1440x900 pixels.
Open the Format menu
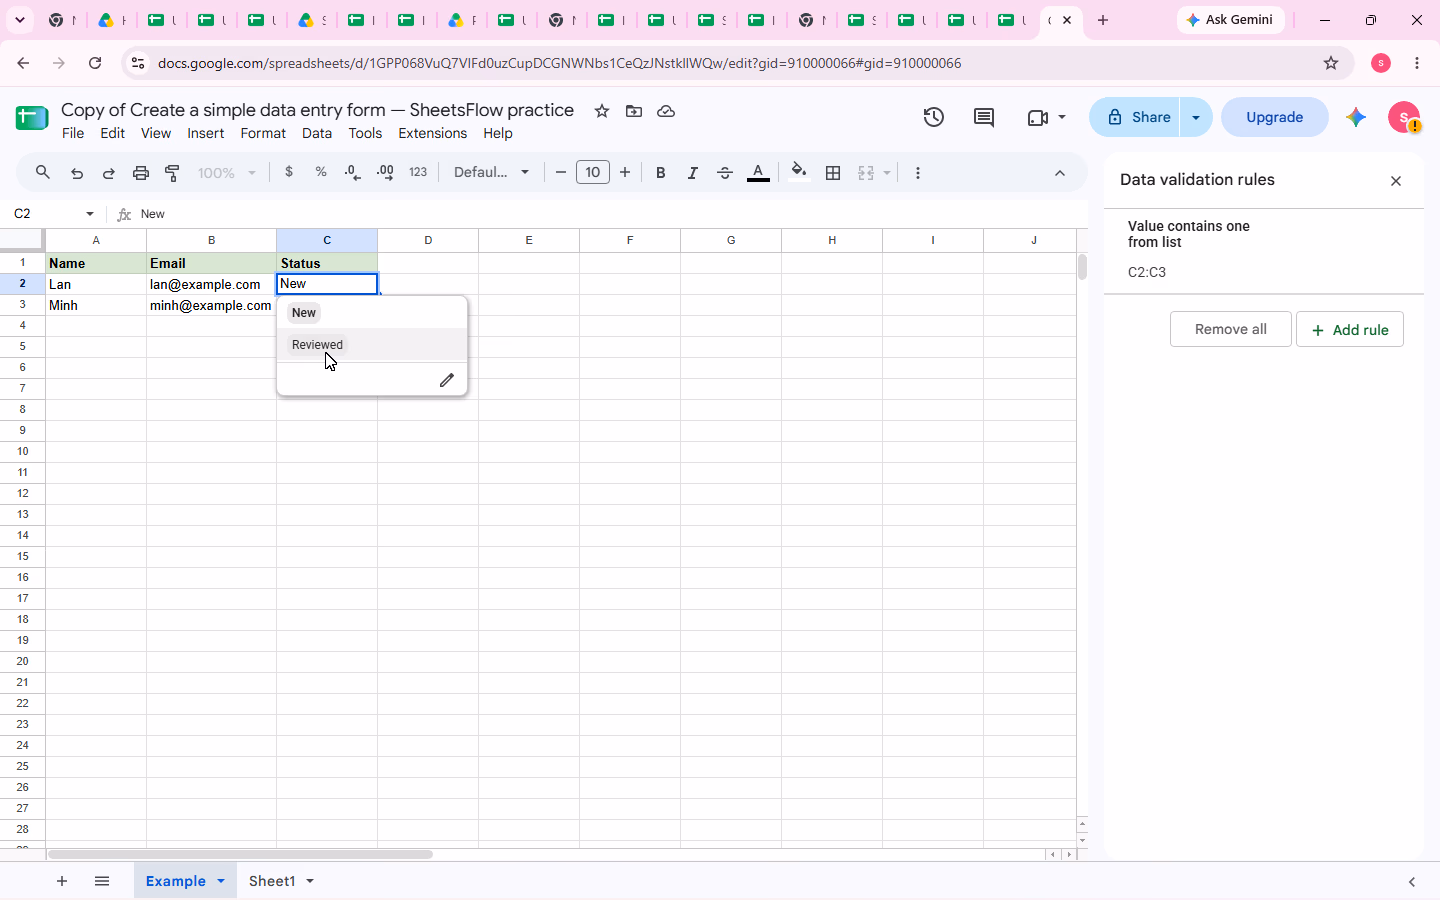[x=263, y=133]
